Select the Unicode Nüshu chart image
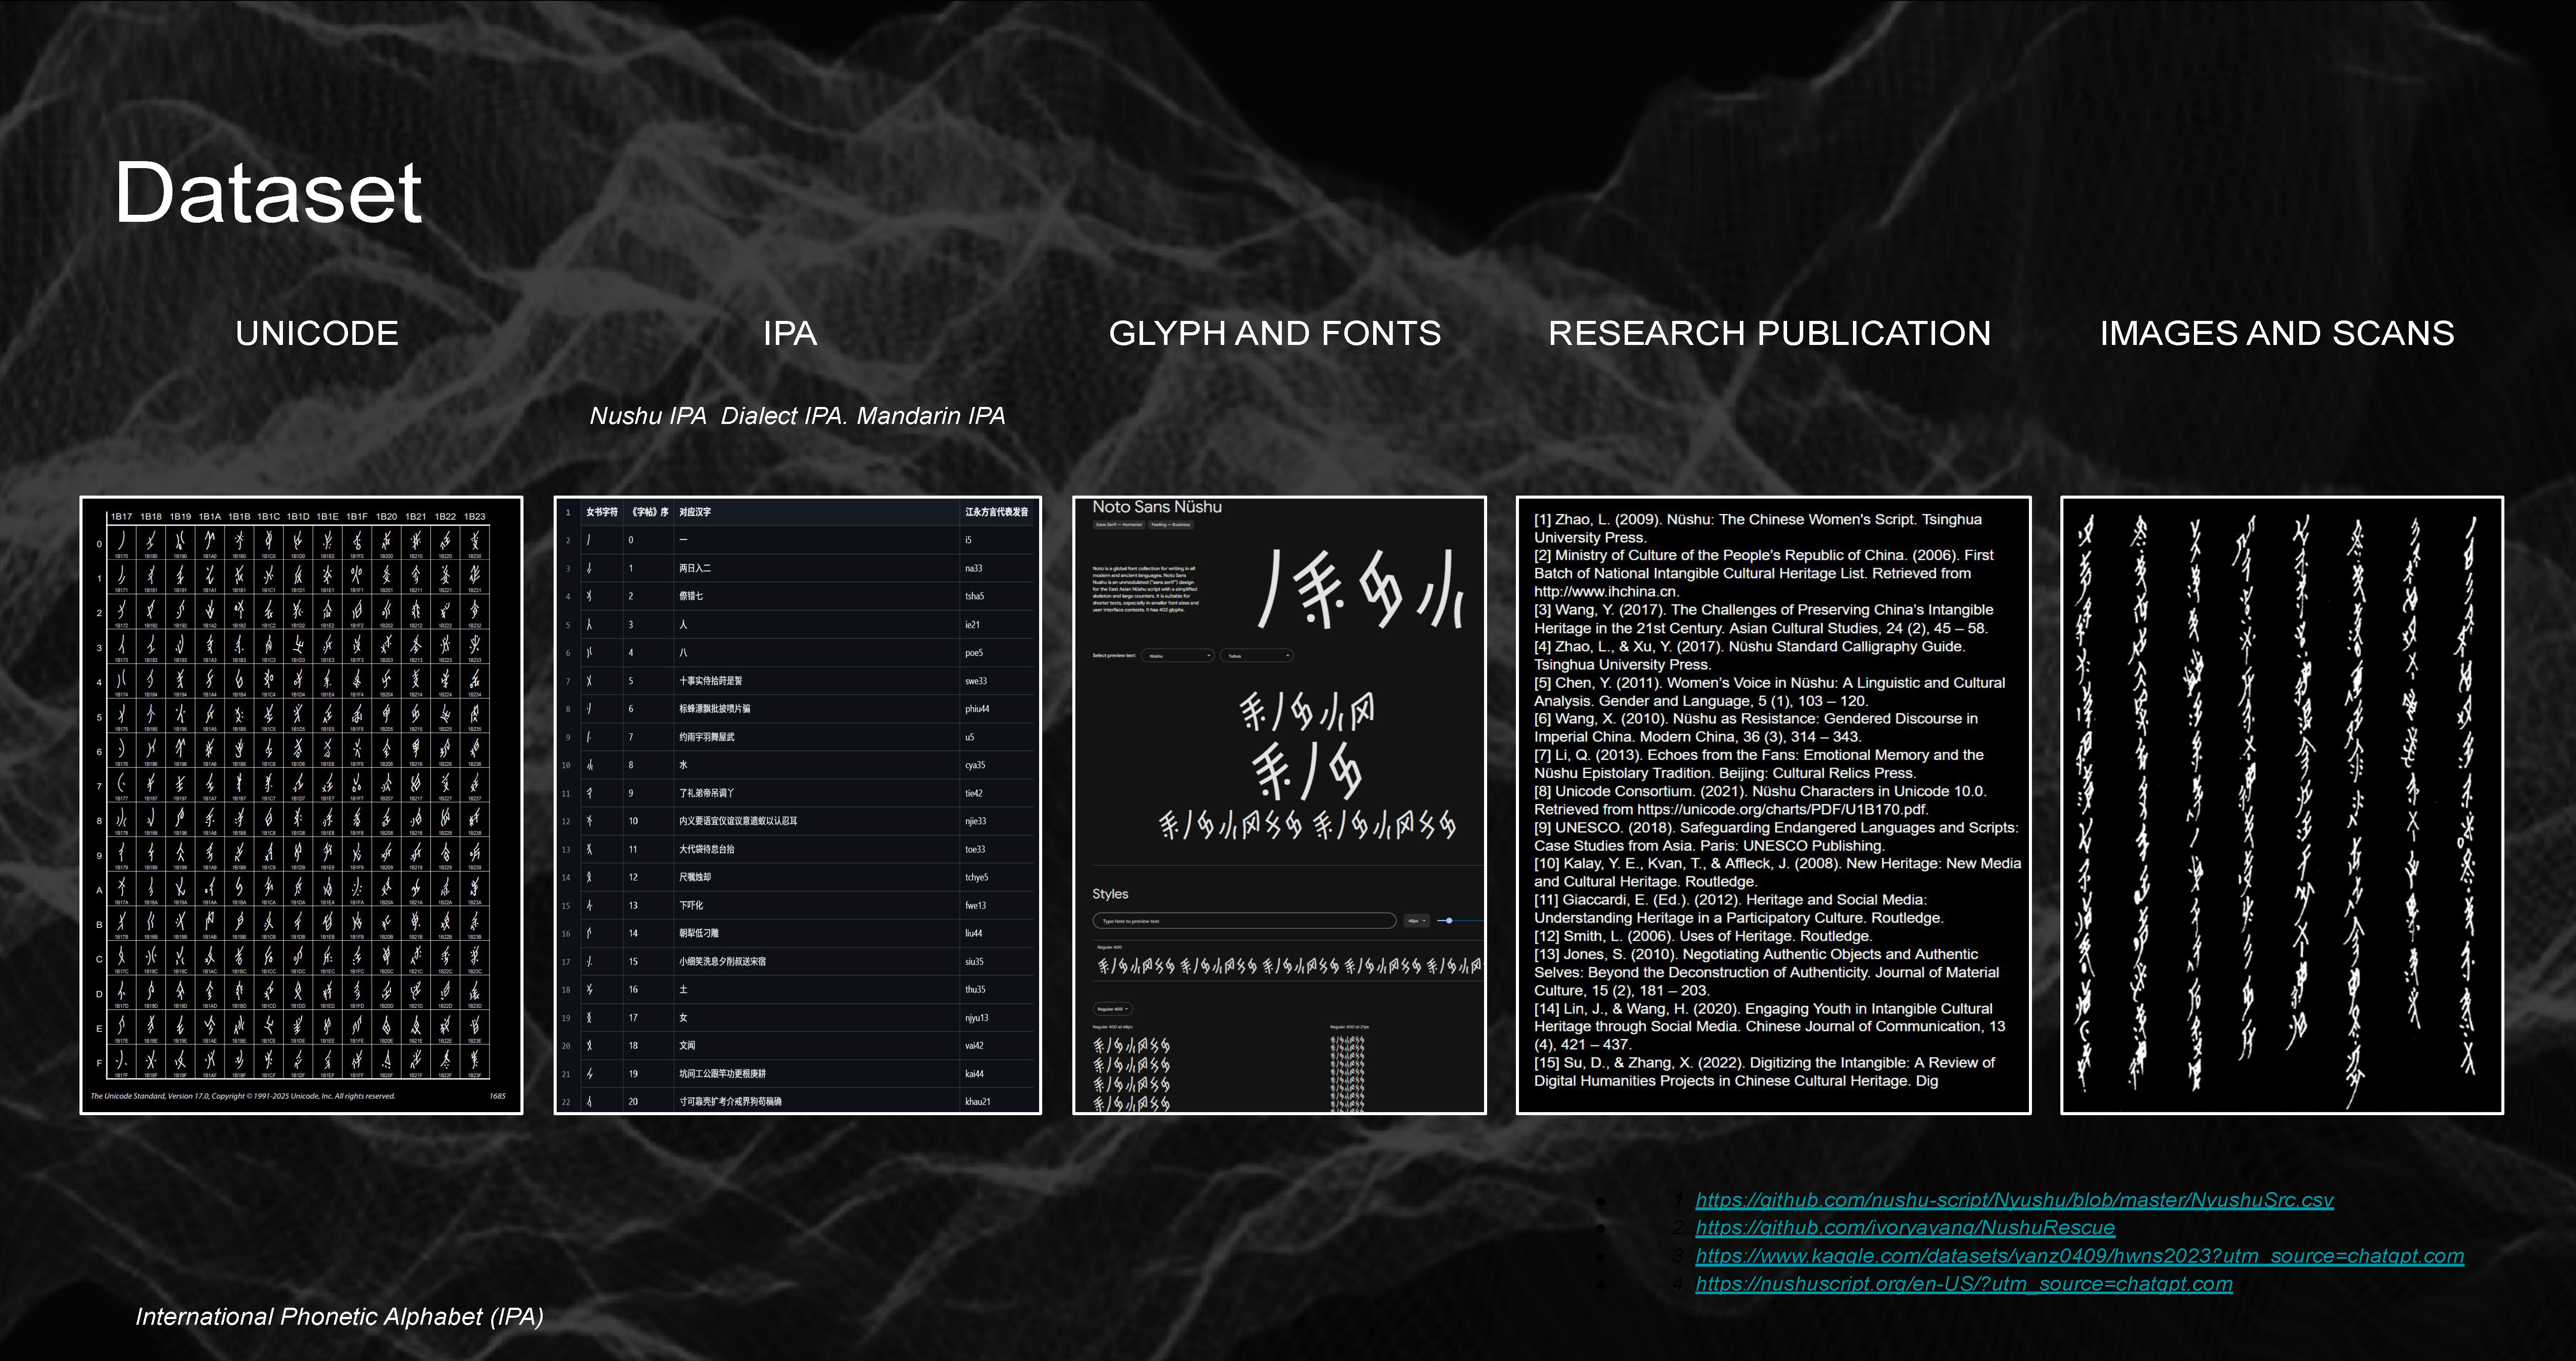The height and width of the screenshot is (1361, 2576). tap(301, 805)
